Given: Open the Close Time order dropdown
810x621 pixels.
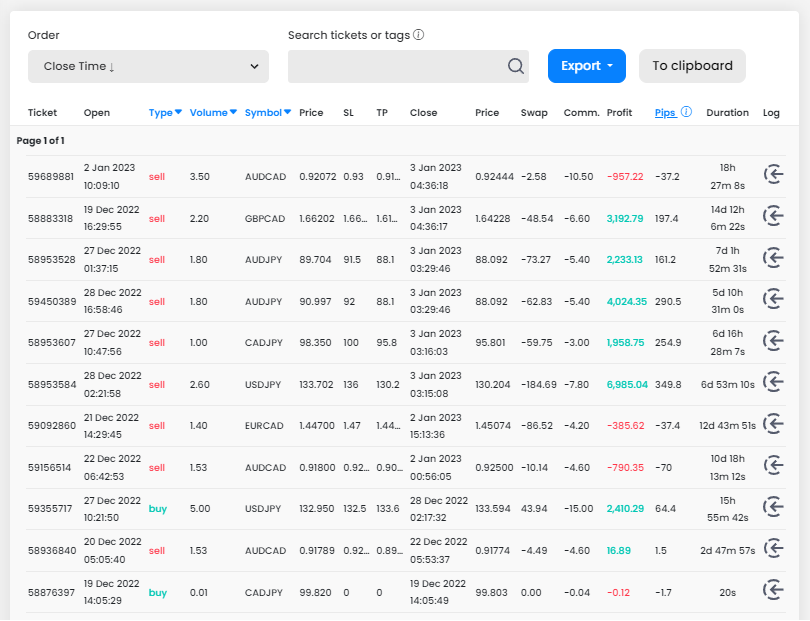Looking at the screenshot, I should [148, 66].
